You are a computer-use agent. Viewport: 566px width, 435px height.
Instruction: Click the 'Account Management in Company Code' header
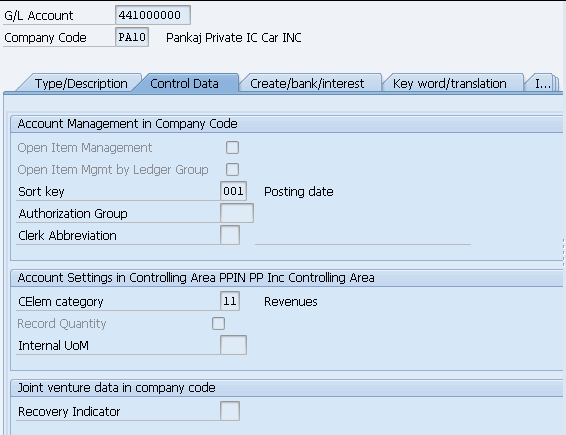(x=127, y=124)
